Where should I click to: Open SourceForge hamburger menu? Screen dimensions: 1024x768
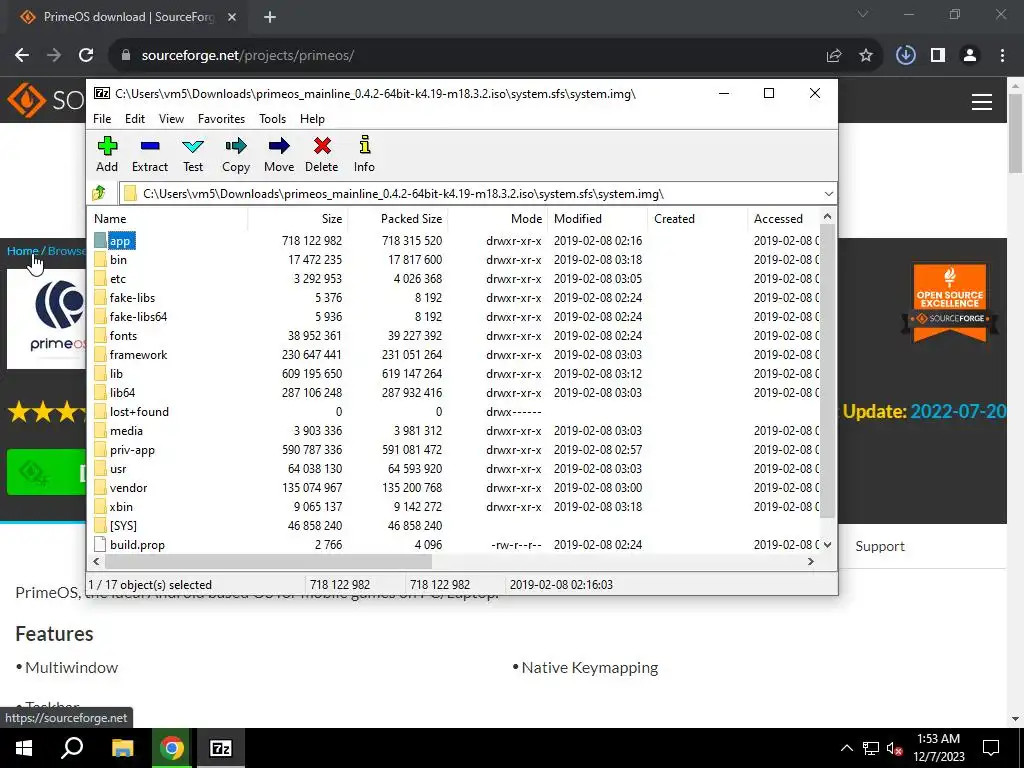coord(982,102)
